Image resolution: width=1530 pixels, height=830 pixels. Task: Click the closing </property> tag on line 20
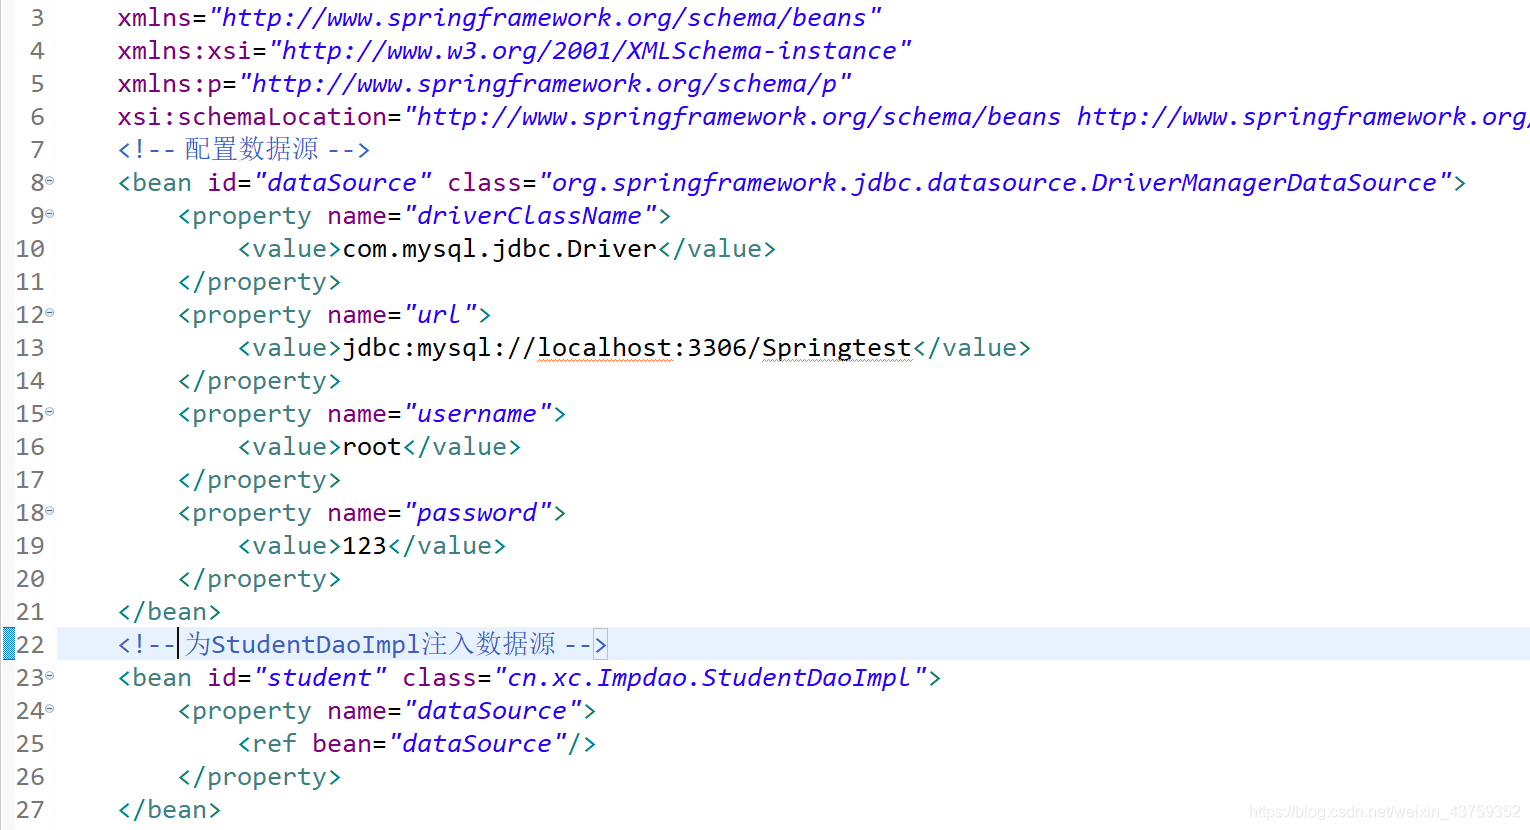260,579
